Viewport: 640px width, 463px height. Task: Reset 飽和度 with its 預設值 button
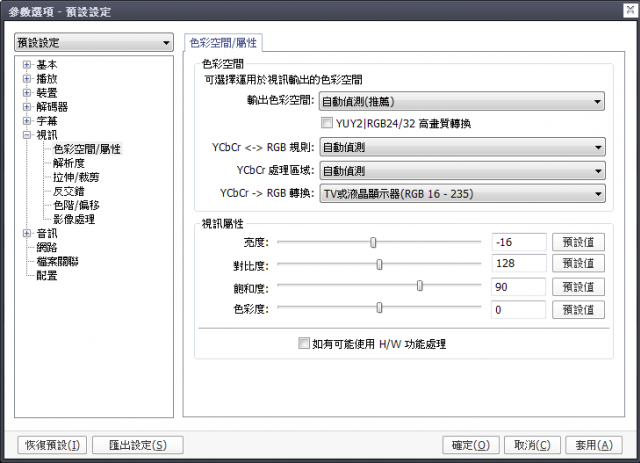(x=578, y=287)
